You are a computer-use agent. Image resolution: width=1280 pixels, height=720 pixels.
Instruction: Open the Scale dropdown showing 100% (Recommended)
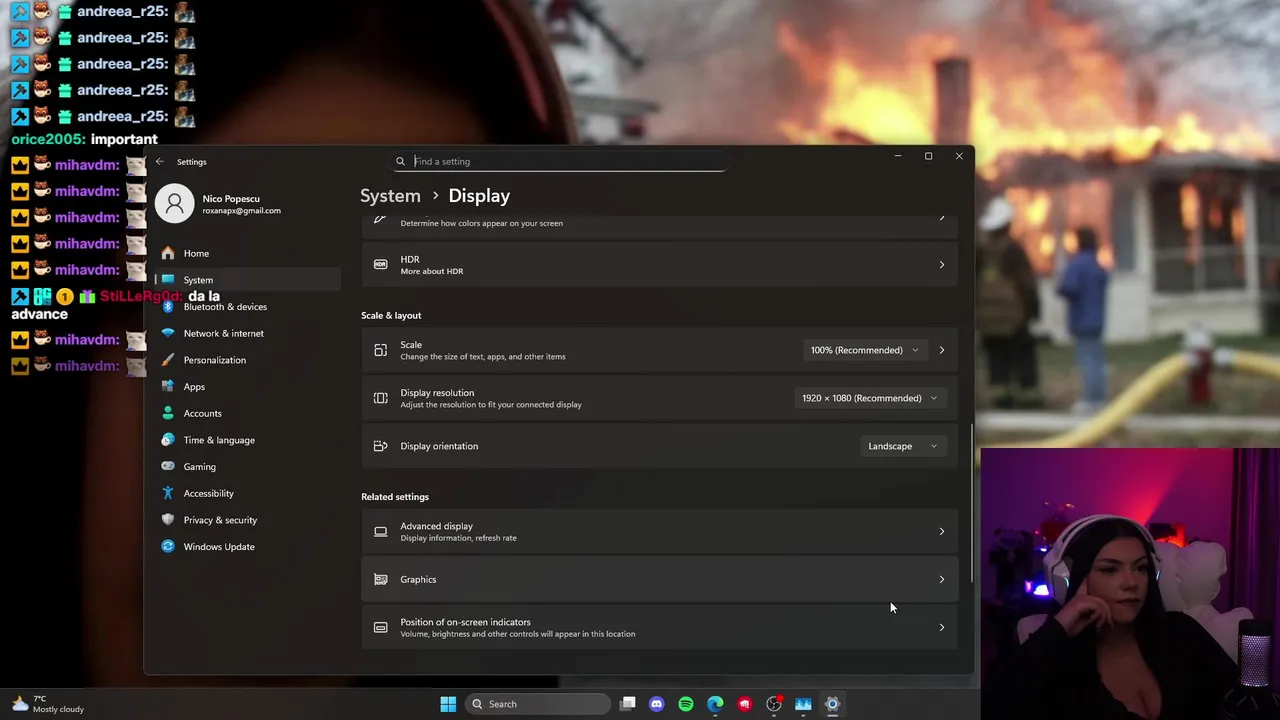(864, 350)
